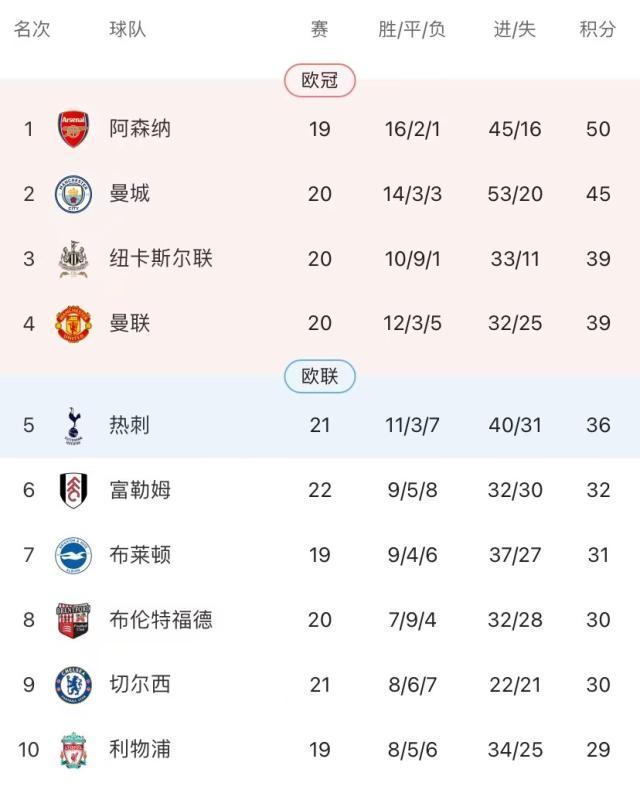Click the Brentford club crest
The height and width of the screenshot is (793, 640).
pyautogui.click(x=73, y=620)
